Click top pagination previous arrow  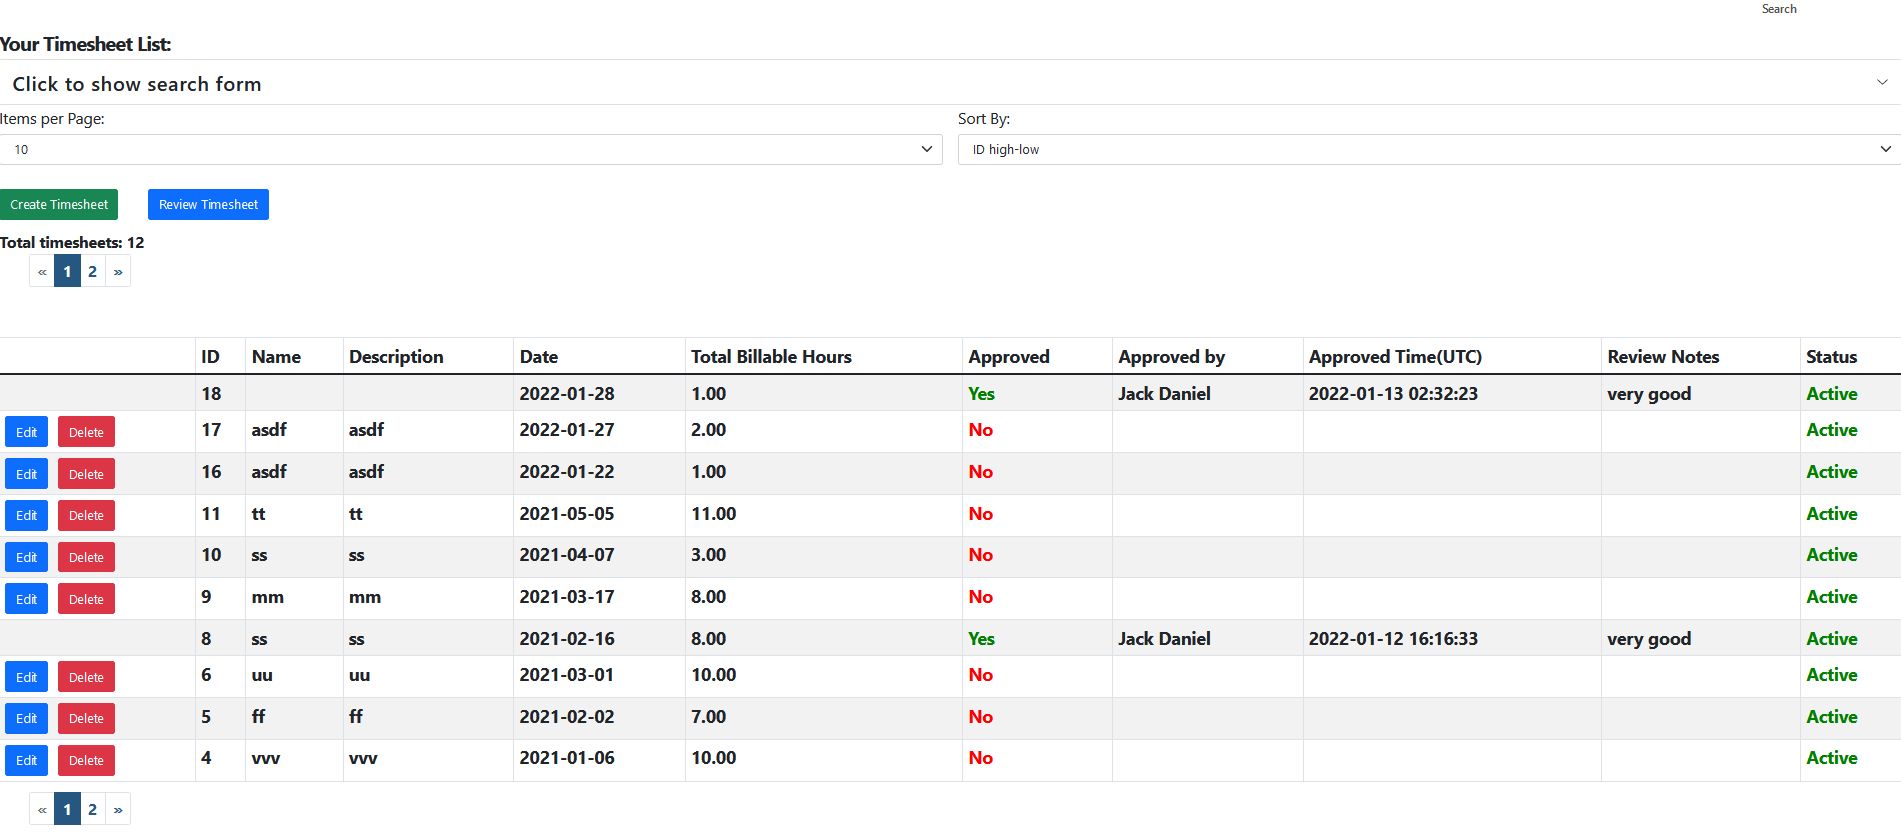(x=42, y=271)
